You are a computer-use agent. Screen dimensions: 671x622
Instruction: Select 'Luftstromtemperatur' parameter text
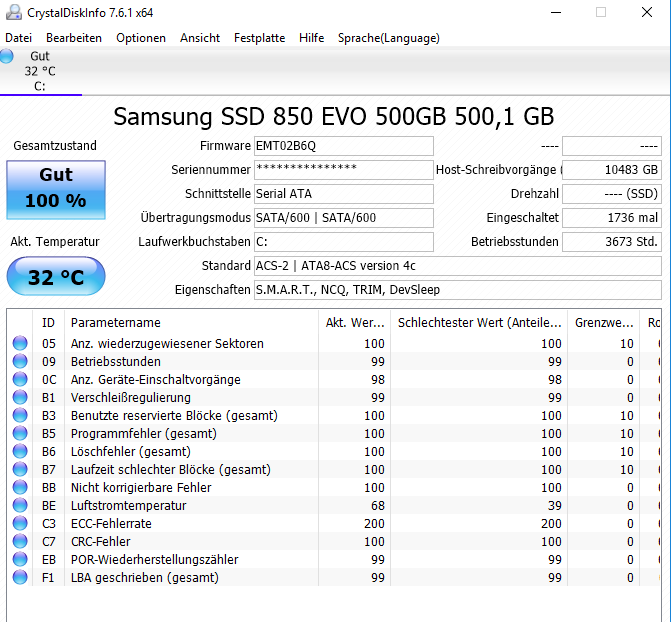click(x=128, y=506)
